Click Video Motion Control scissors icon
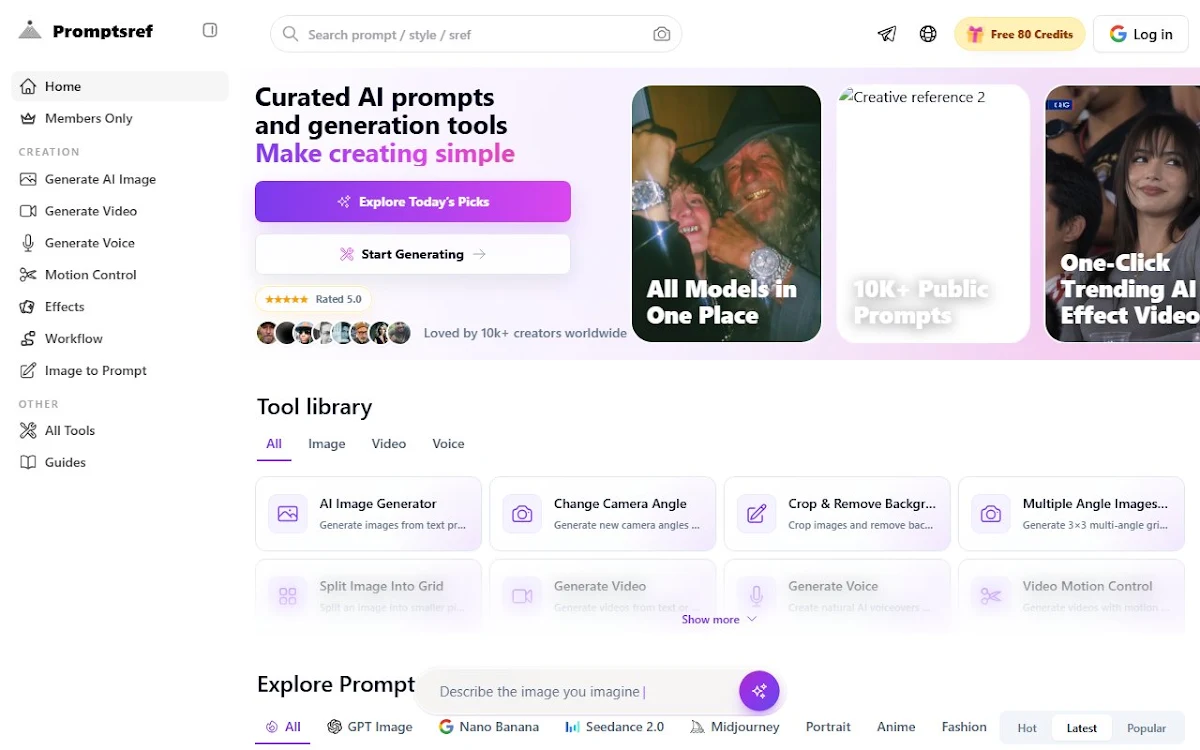 (x=991, y=596)
